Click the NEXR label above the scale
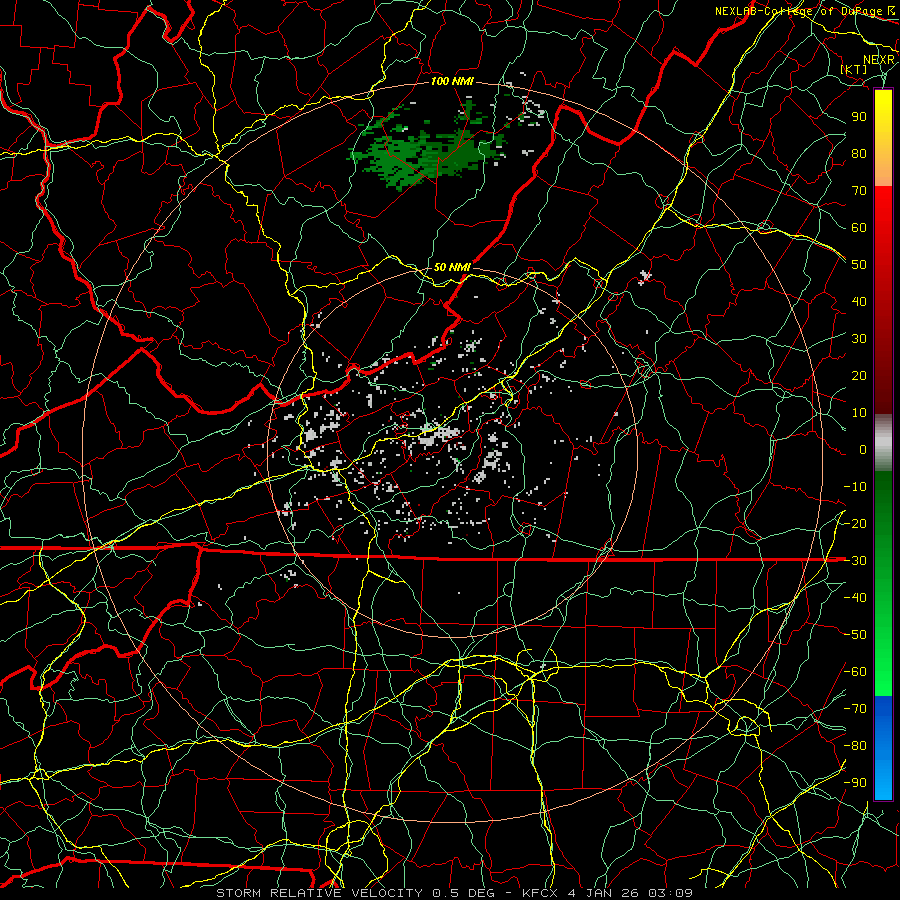Viewport: 900px width, 900px height. pyautogui.click(x=879, y=60)
